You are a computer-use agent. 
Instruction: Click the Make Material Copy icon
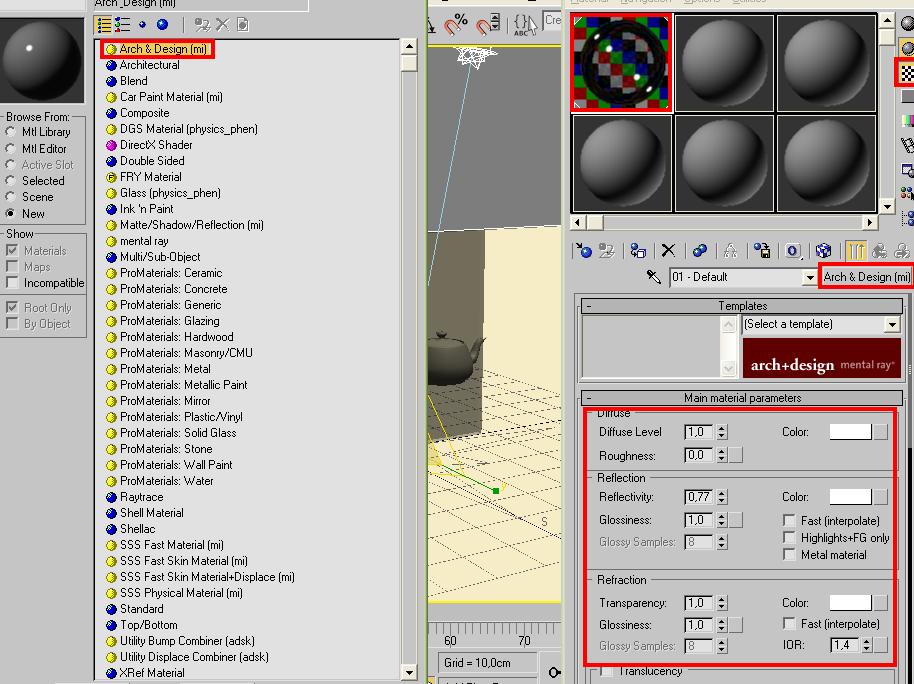(699, 251)
